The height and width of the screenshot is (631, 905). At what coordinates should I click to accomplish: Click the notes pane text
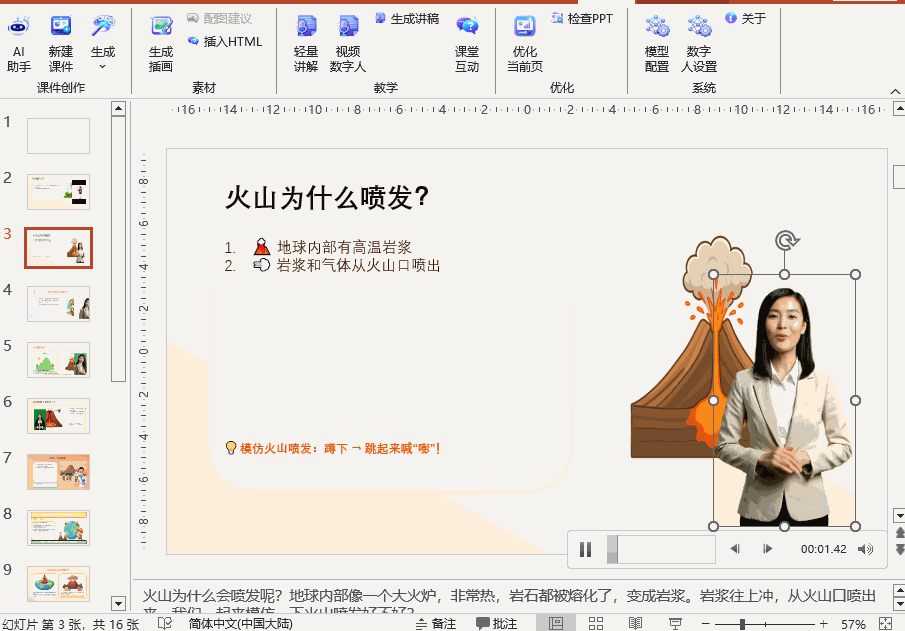(510, 600)
